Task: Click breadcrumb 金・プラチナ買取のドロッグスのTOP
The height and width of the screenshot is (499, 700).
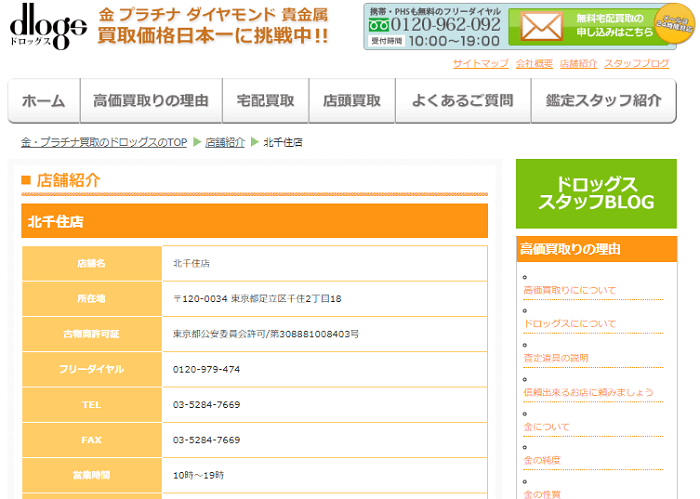Action: tap(104, 142)
